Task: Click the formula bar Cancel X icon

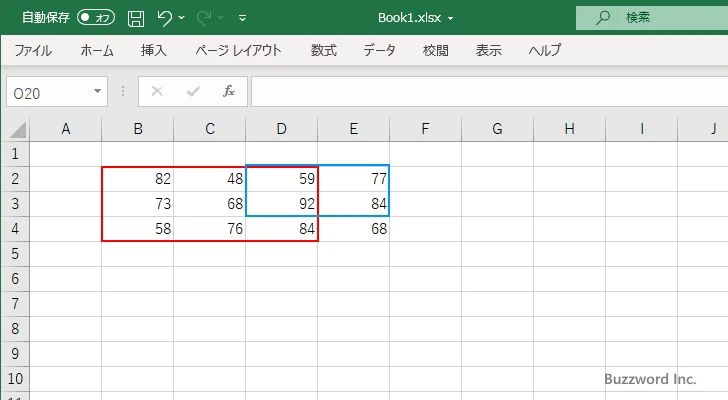Action: (x=157, y=91)
